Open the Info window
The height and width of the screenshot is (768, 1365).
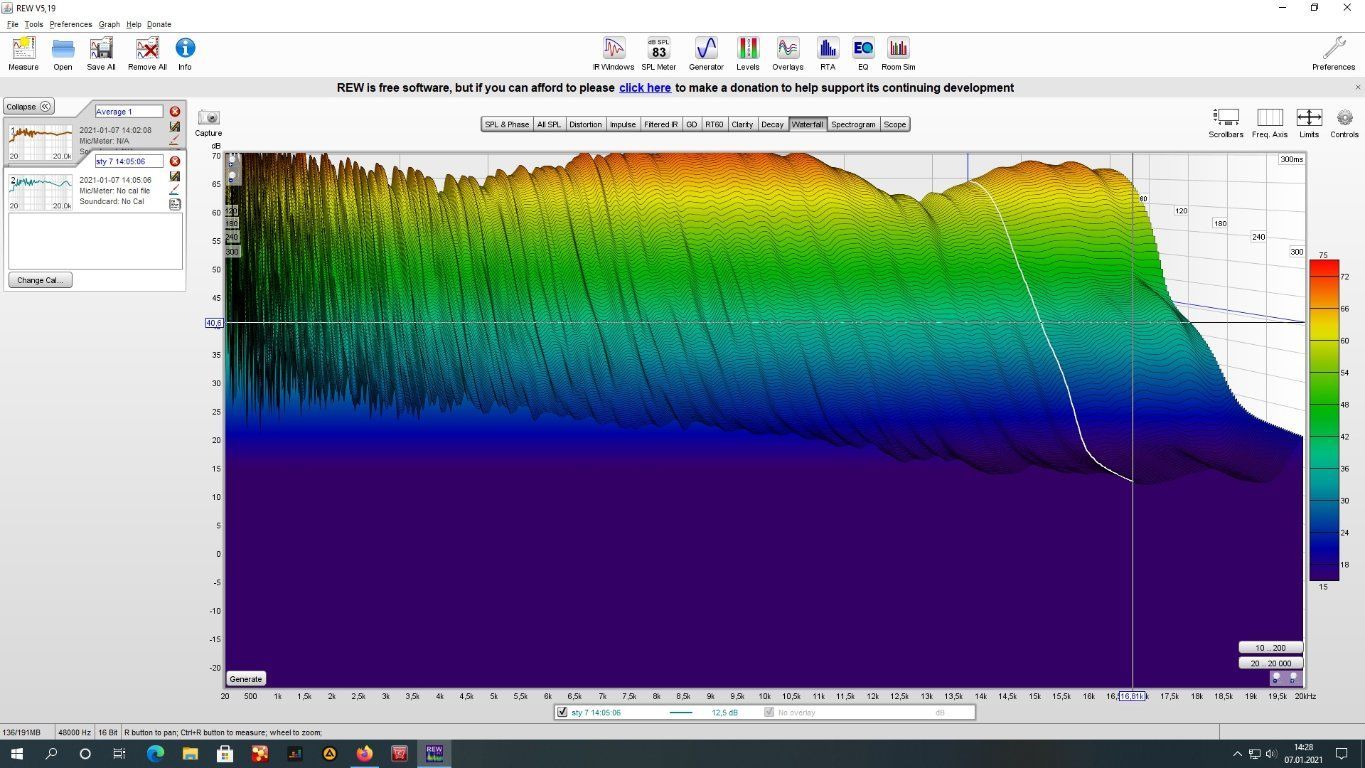point(185,54)
